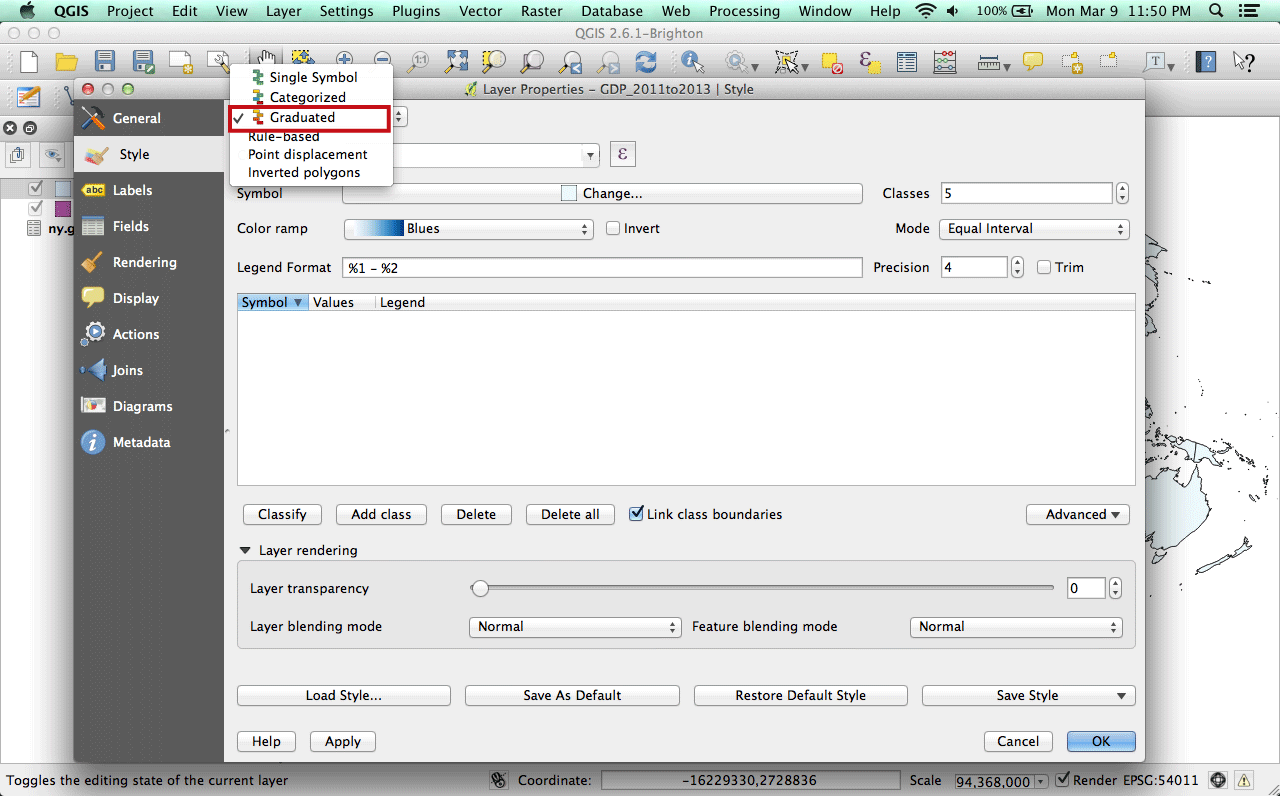Open the Save Style dropdown
Viewport: 1280px width, 796px height.
pyautogui.click(x=1028, y=695)
